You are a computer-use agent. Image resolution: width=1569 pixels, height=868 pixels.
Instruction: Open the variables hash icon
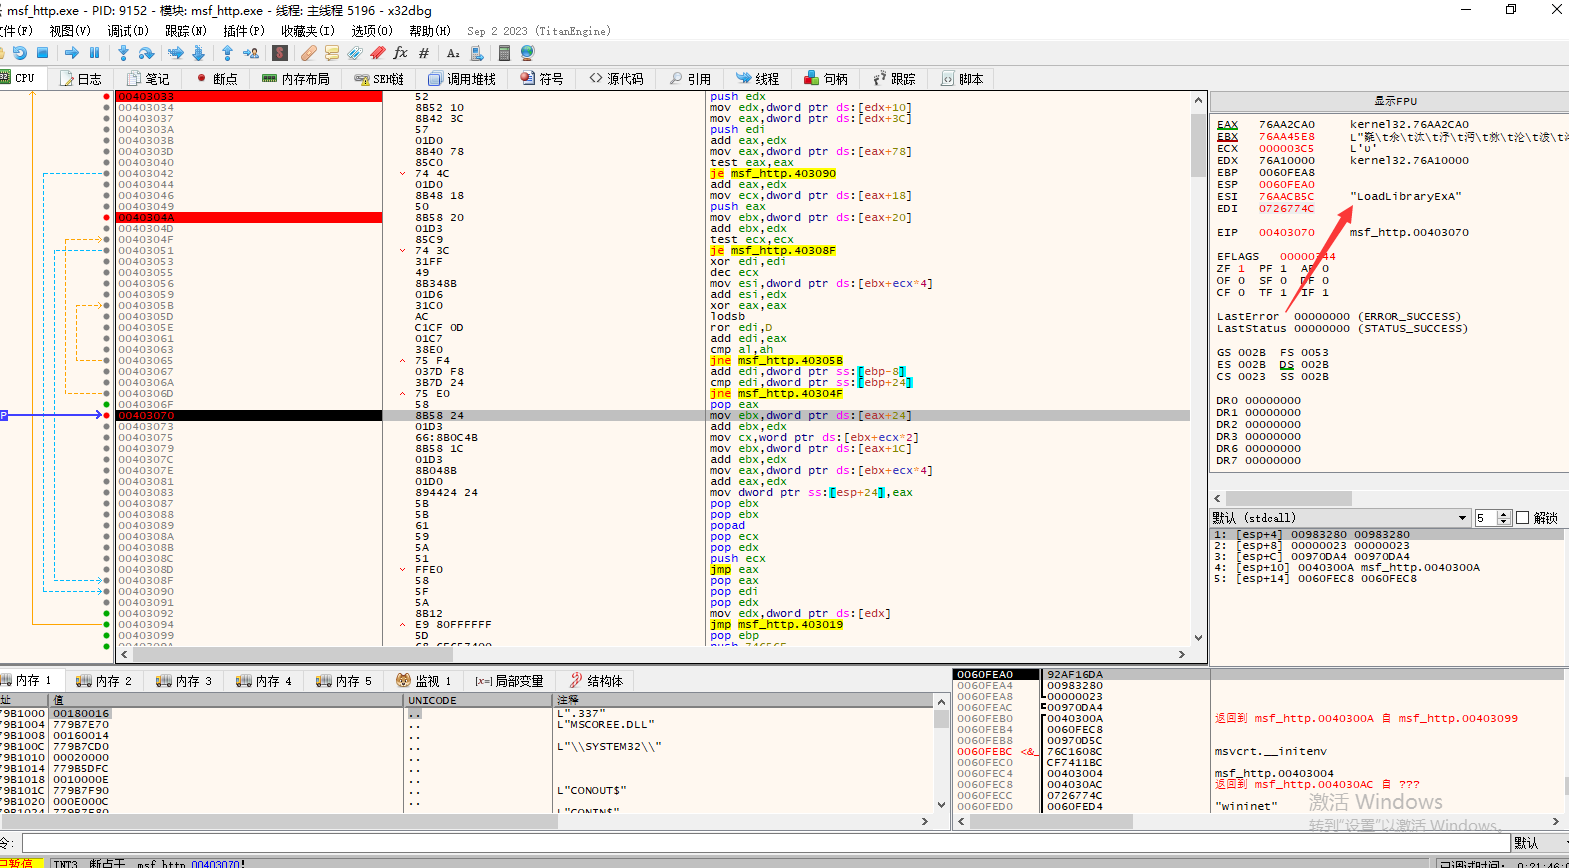point(424,53)
